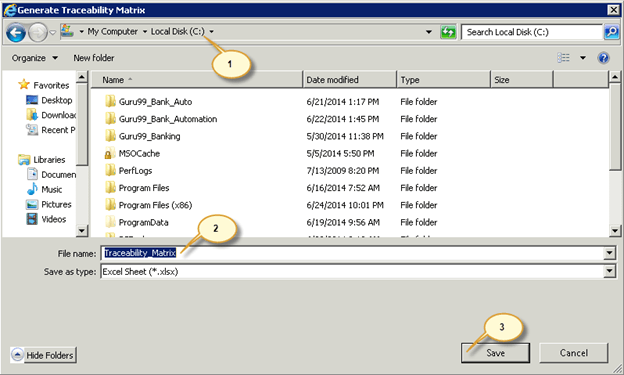This screenshot has width=624, height=375.
Task: Click the Back navigation arrow
Action: click(16, 32)
